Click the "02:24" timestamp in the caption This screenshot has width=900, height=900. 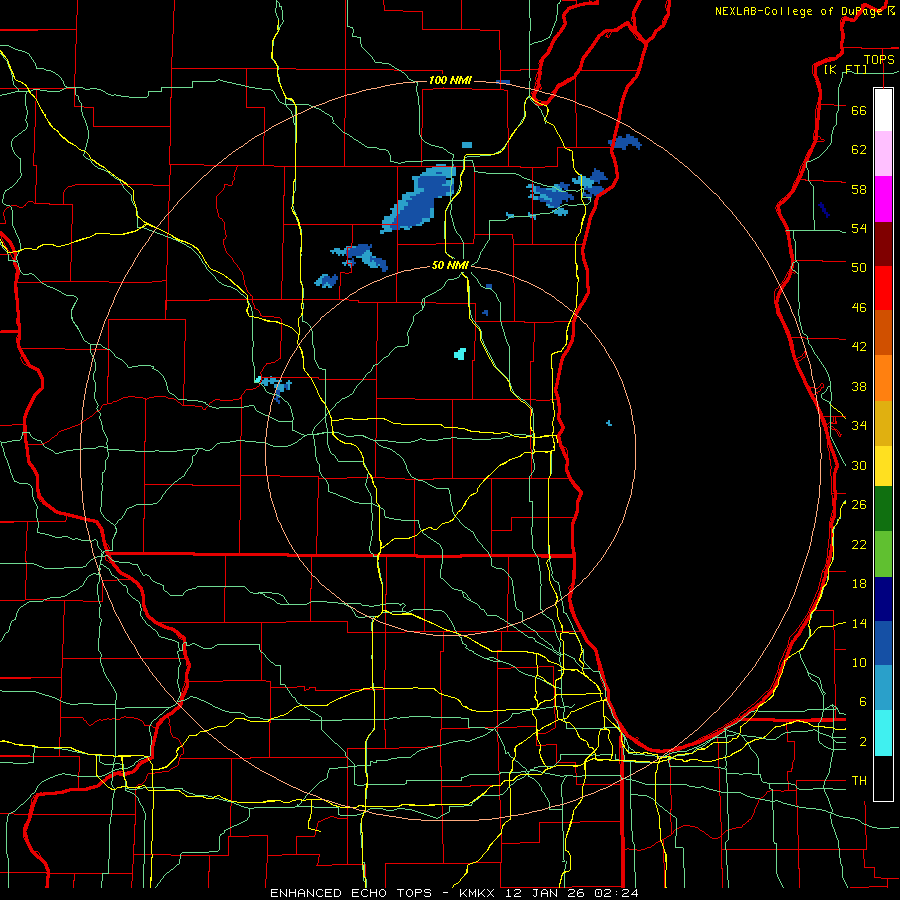[x=617, y=893]
